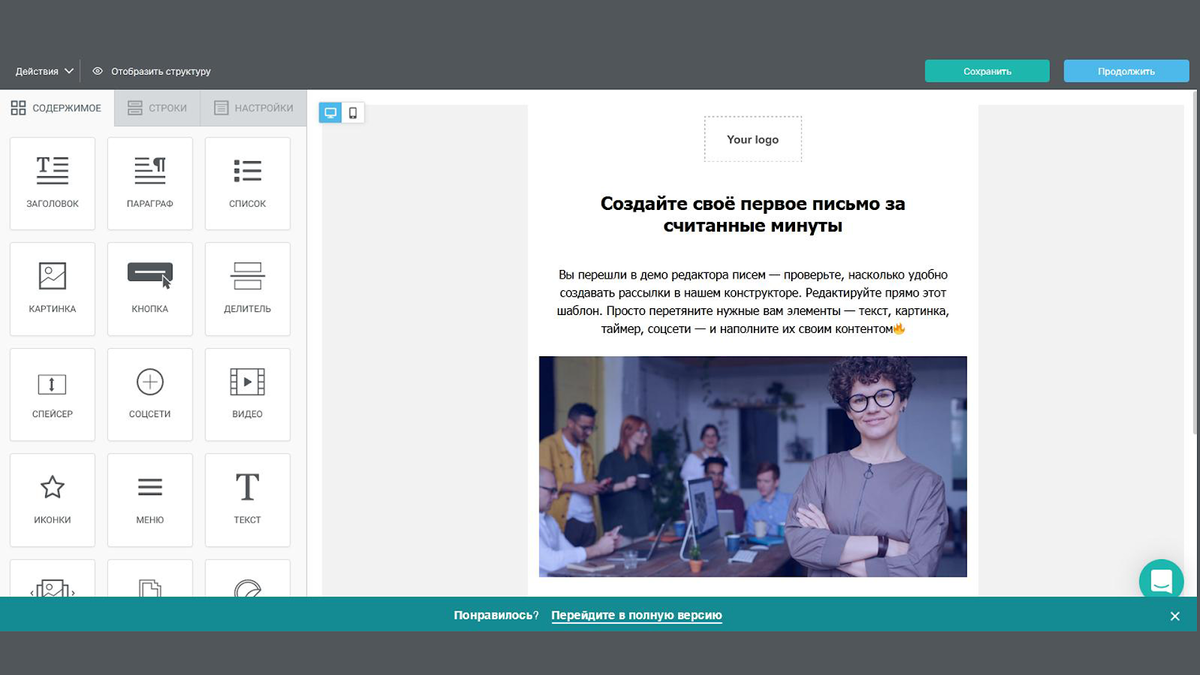This screenshot has height=675, width=1200.
Task: Open the chat support widget
Action: [1161, 581]
